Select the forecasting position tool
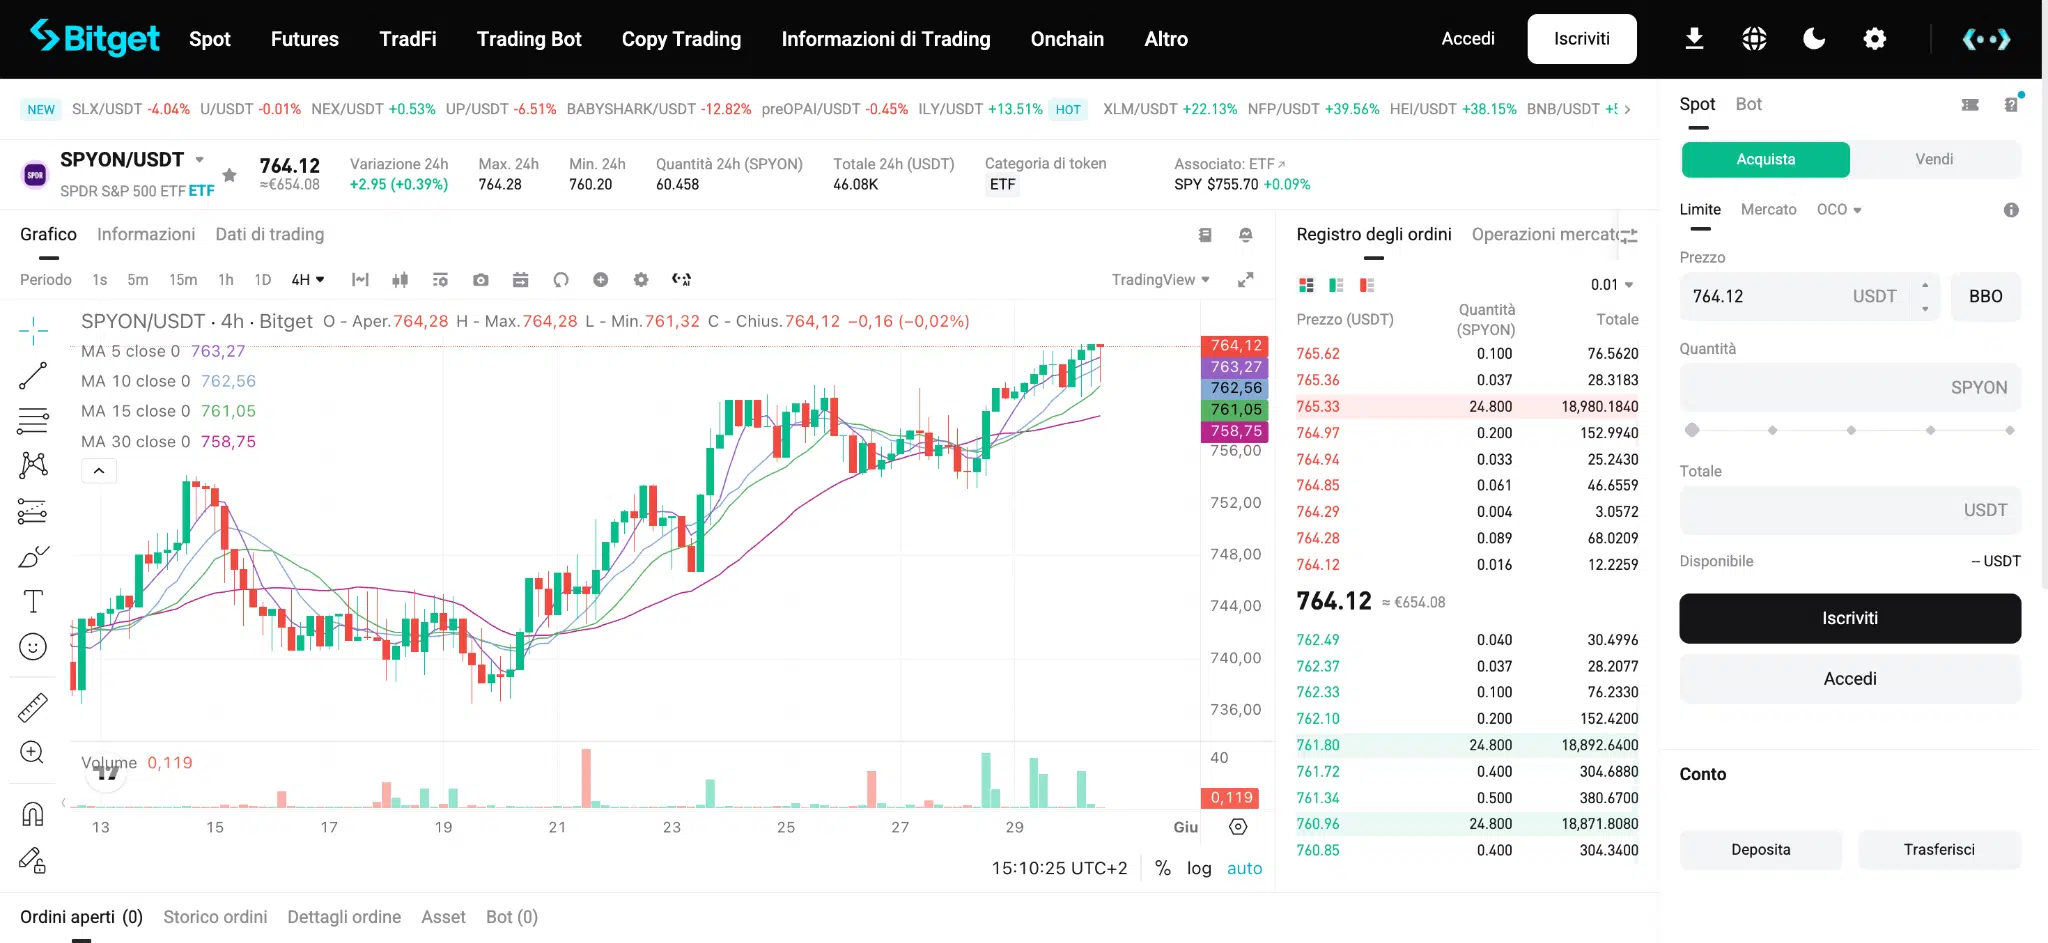 tap(33, 511)
